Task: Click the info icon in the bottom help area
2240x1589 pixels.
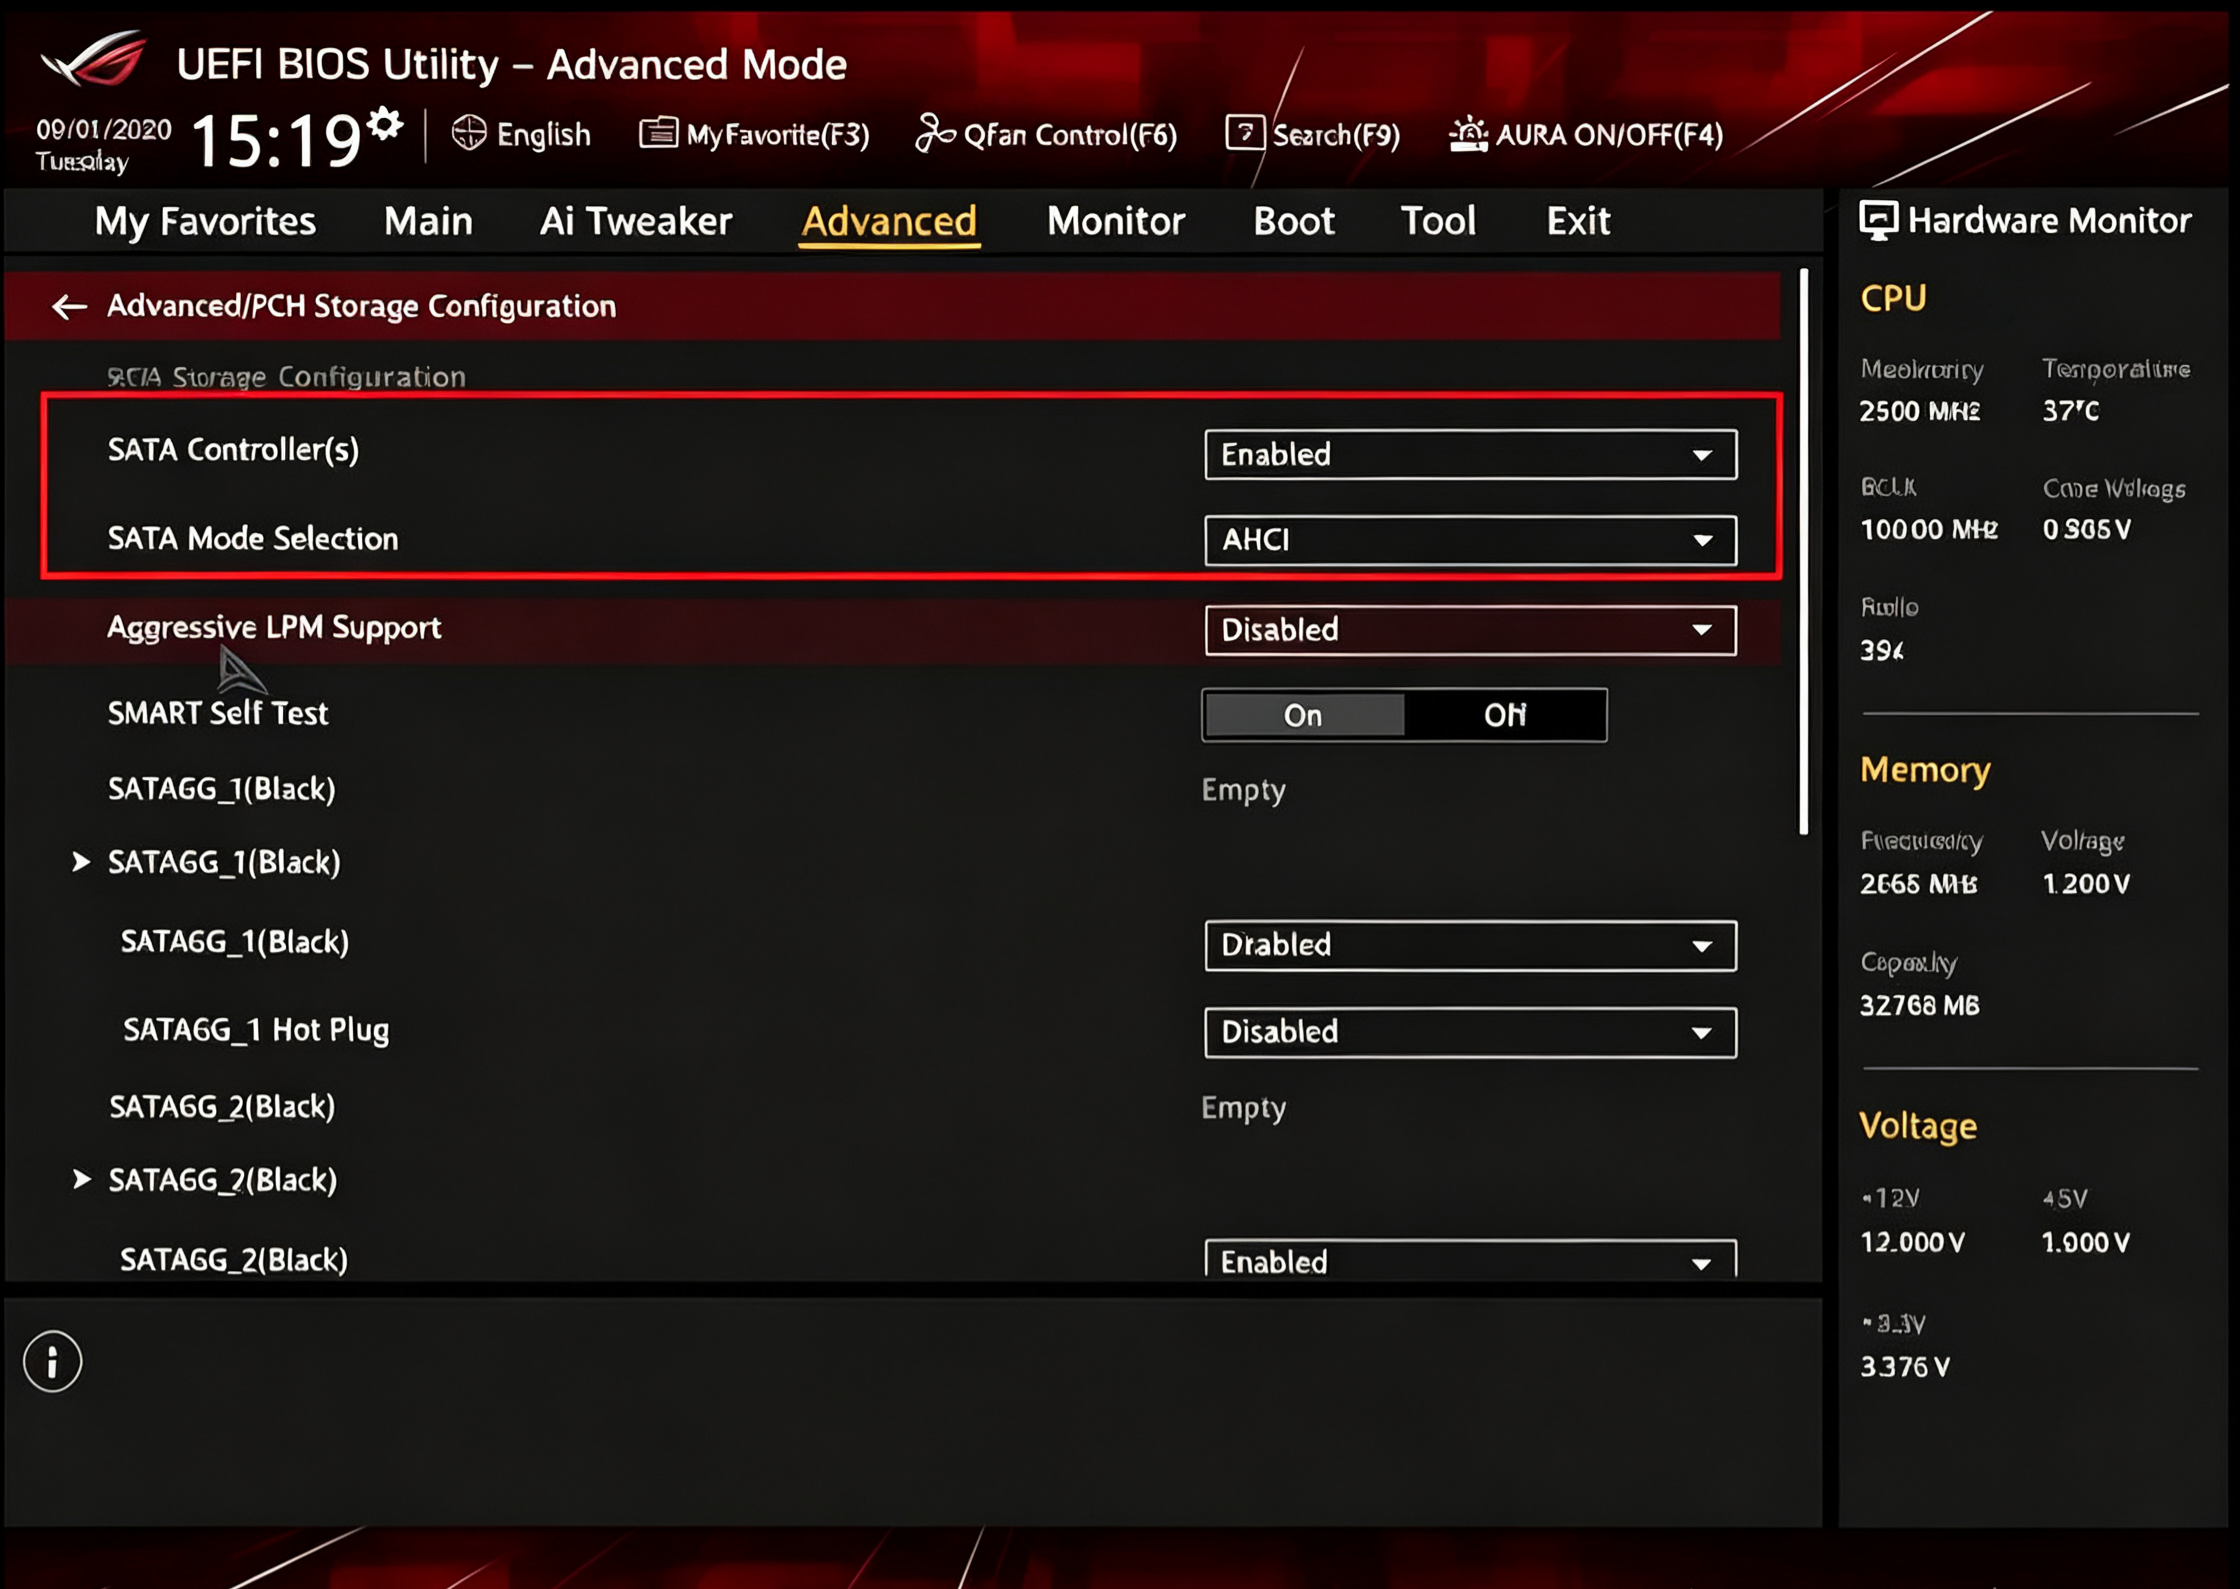Action: (x=52, y=1361)
